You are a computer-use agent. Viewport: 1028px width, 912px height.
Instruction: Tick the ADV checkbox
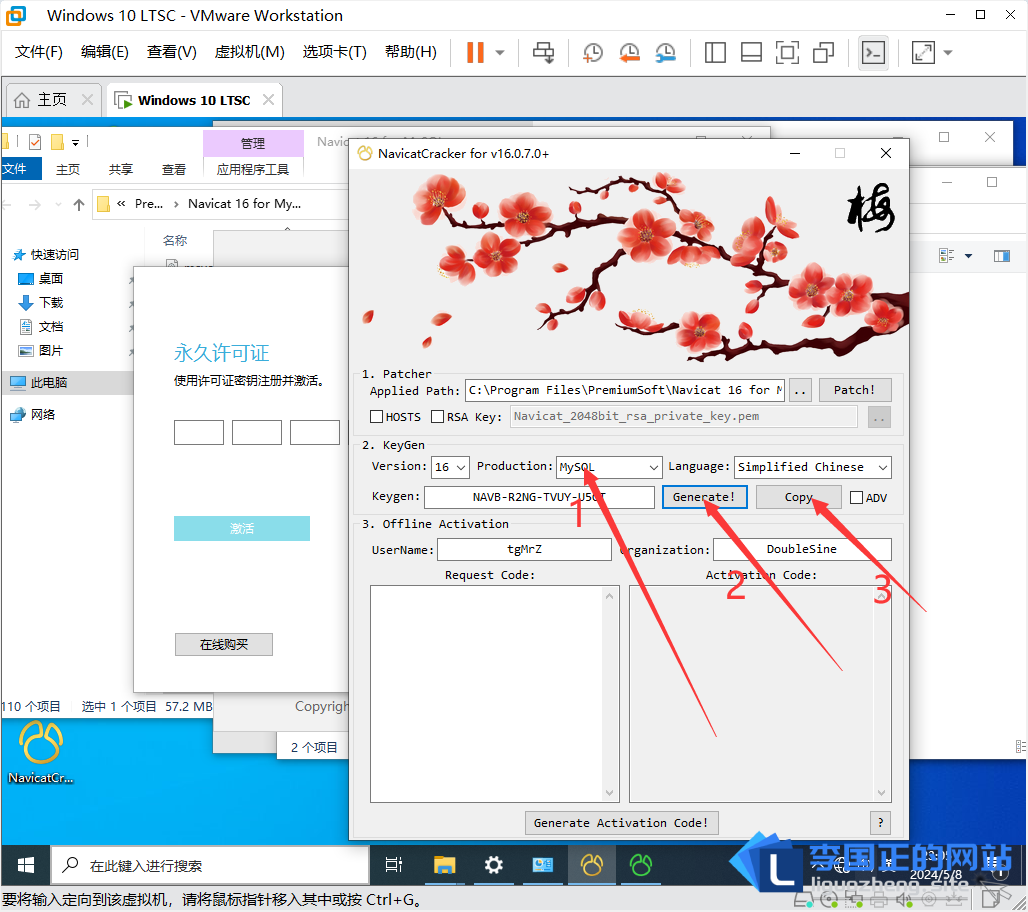coord(856,498)
